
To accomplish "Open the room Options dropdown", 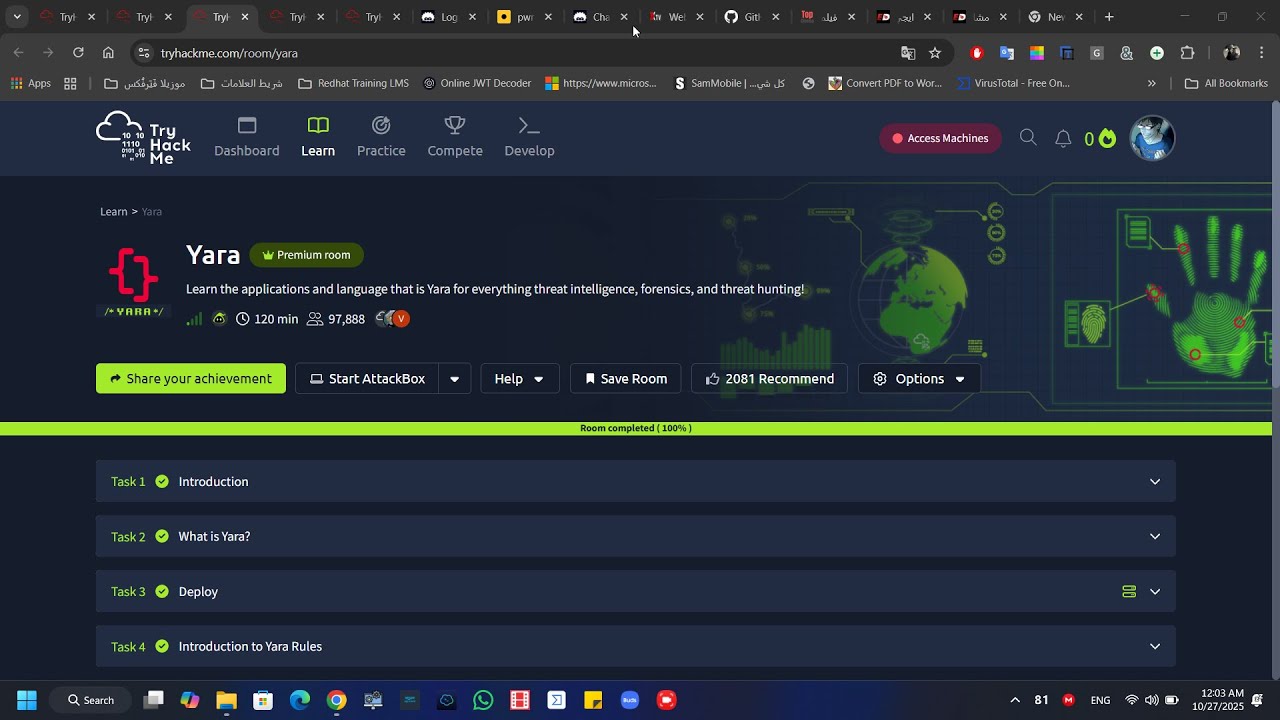I will (919, 379).
